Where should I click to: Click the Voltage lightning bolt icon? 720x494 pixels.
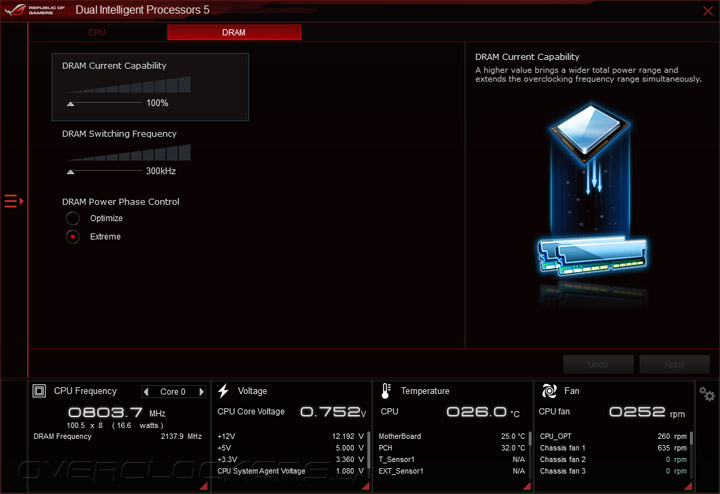pos(224,391)
